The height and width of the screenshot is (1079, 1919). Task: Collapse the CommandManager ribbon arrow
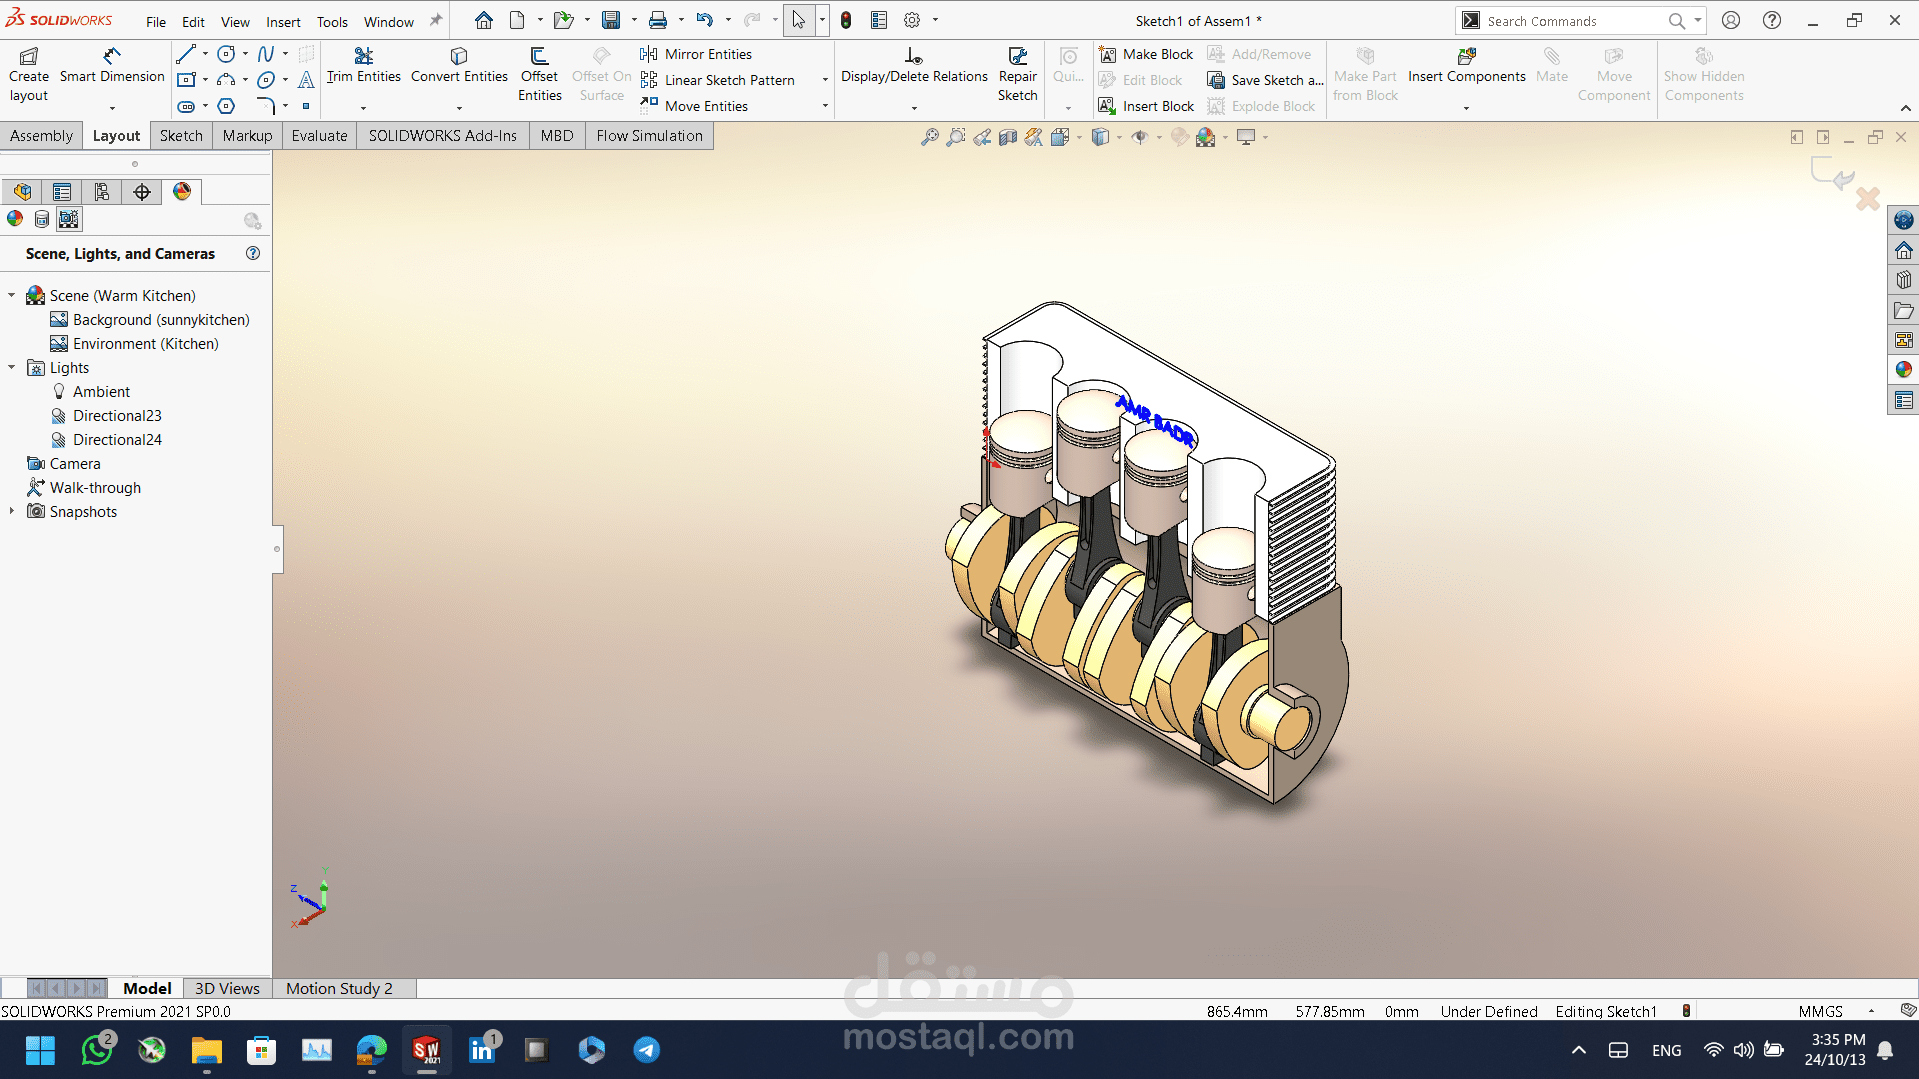[x=1905, y=108]
